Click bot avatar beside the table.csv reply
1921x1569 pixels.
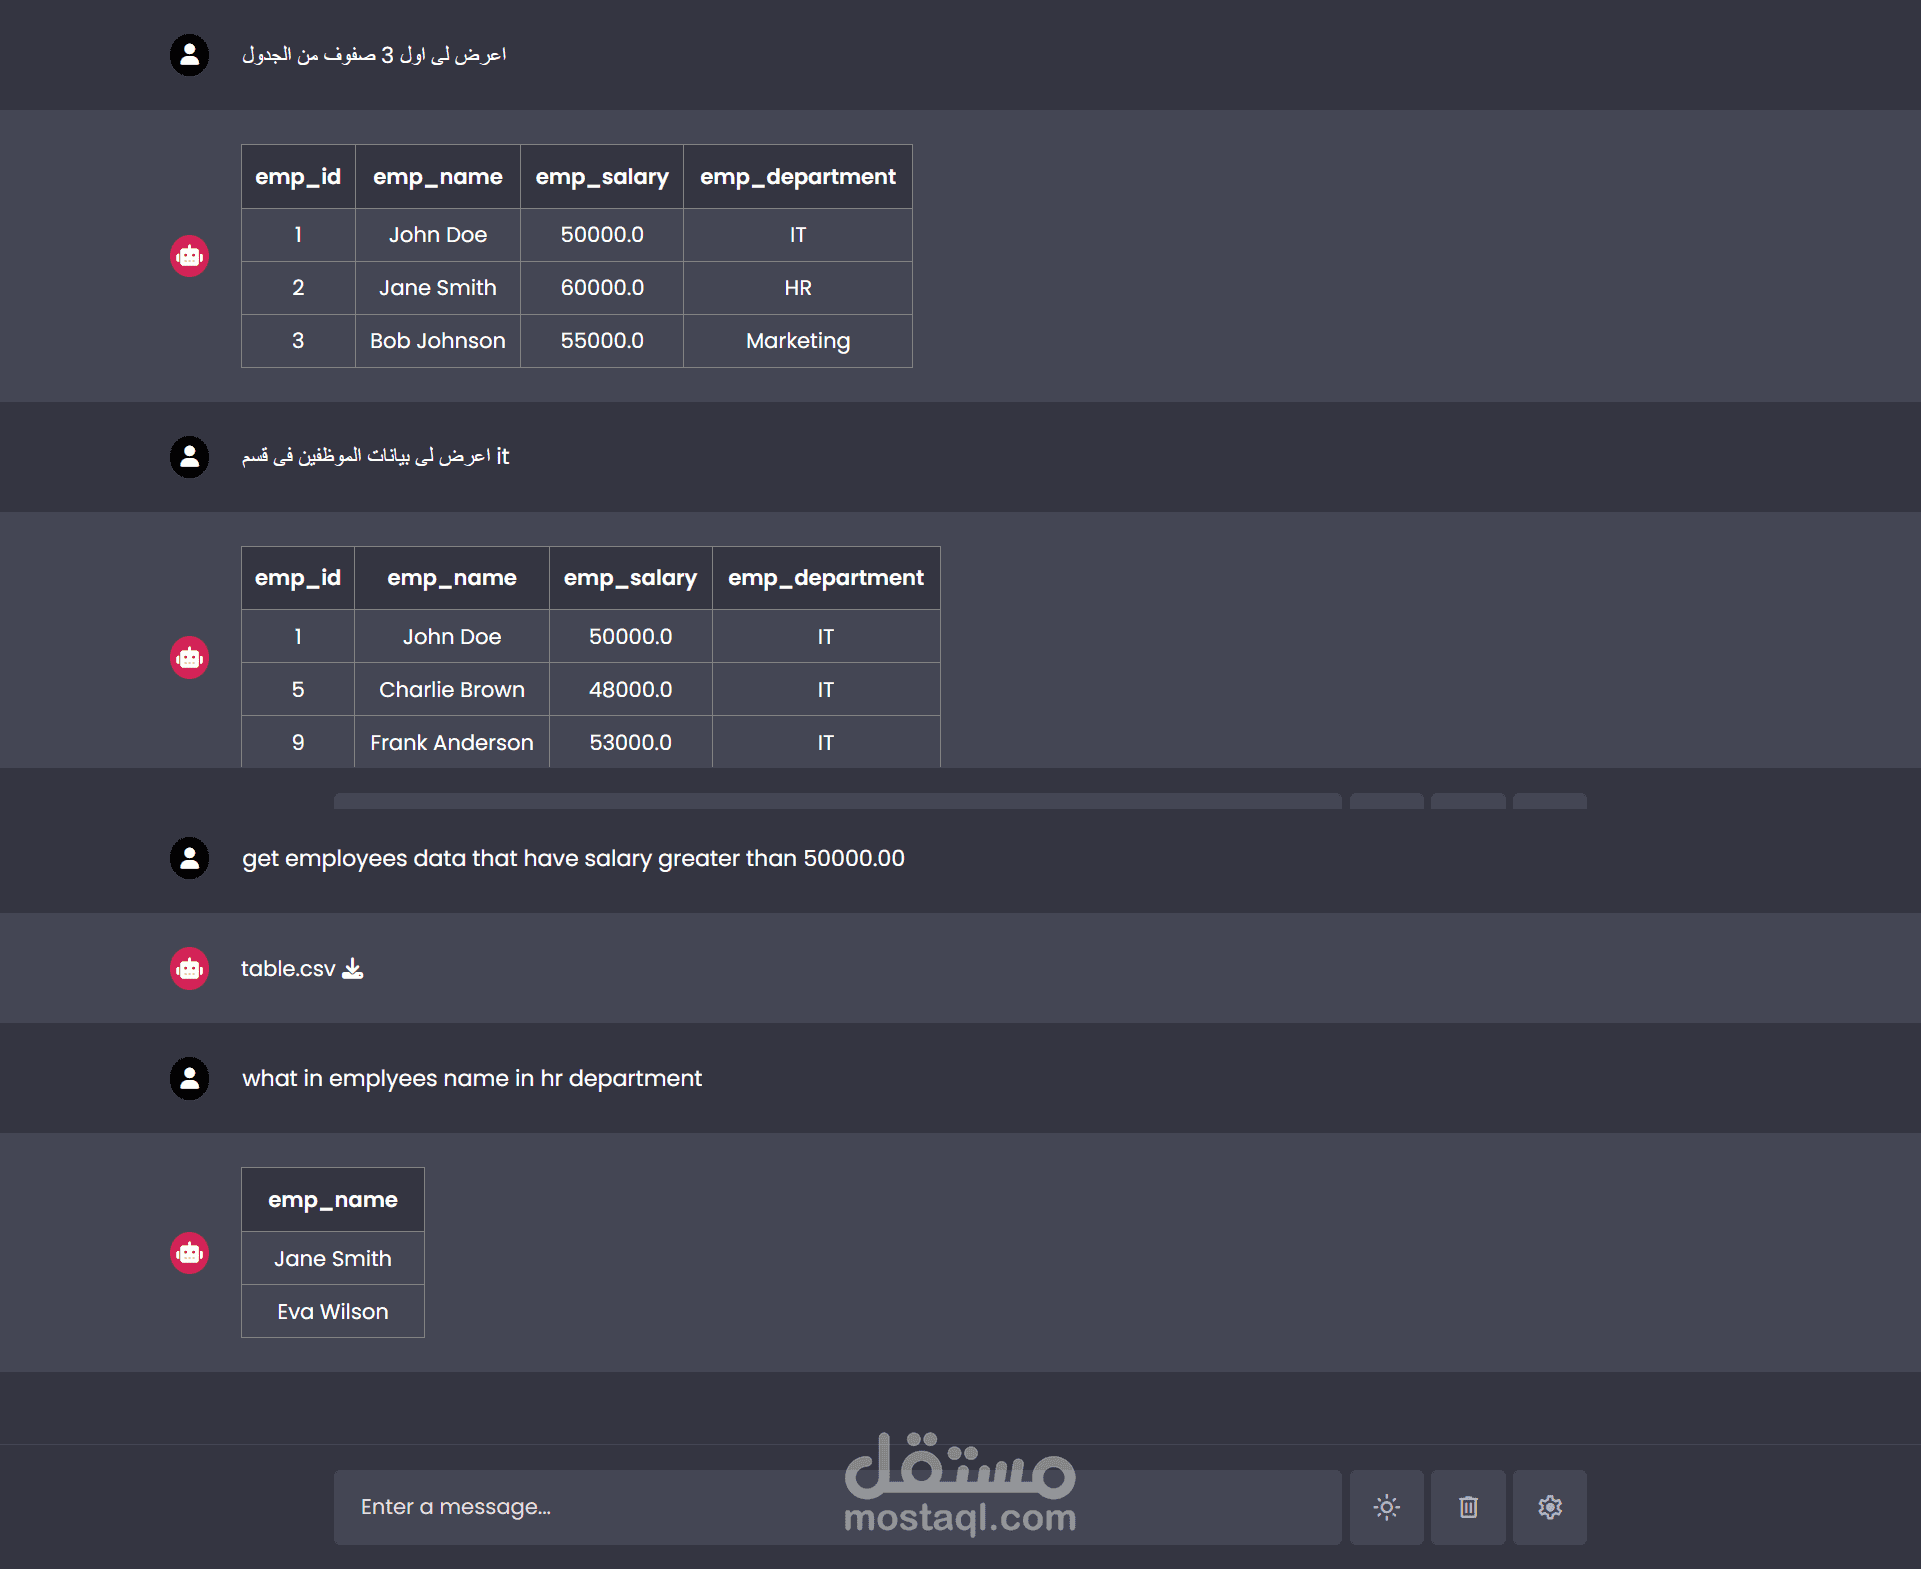(189, 968)
